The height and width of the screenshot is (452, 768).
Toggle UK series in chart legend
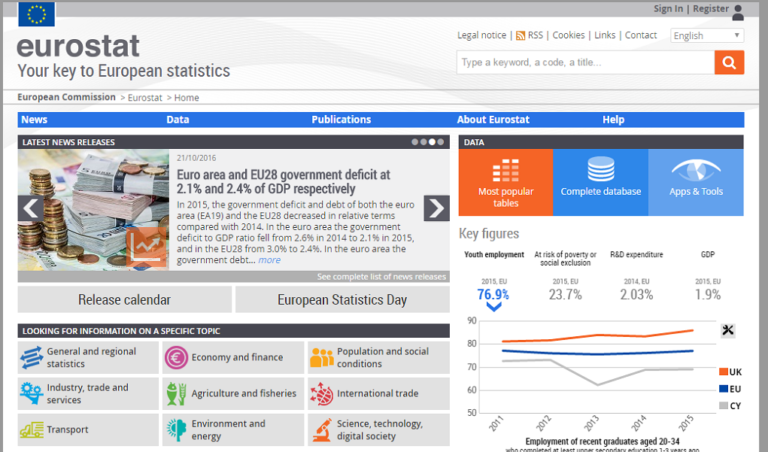point(730,372)
